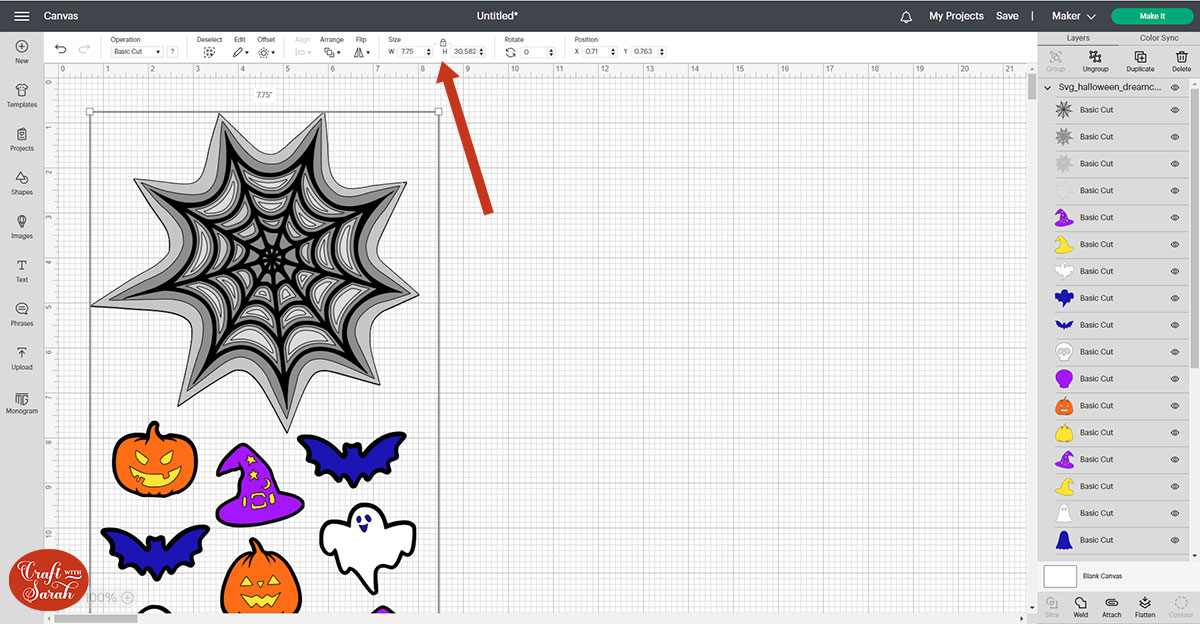Open the Monogram maker
Image resolution: width=1200 pixels, height=624 pixels.
(22, 402)
